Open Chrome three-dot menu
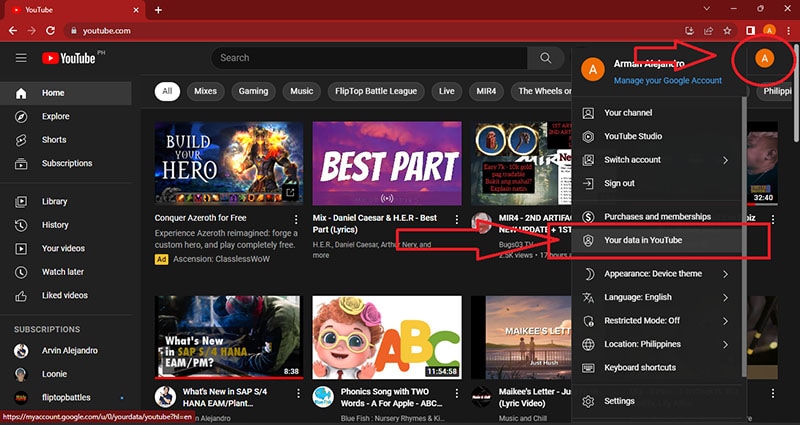The width and height of the screenshot is (800, 425). pyautogui.click(x=788, y=31)
